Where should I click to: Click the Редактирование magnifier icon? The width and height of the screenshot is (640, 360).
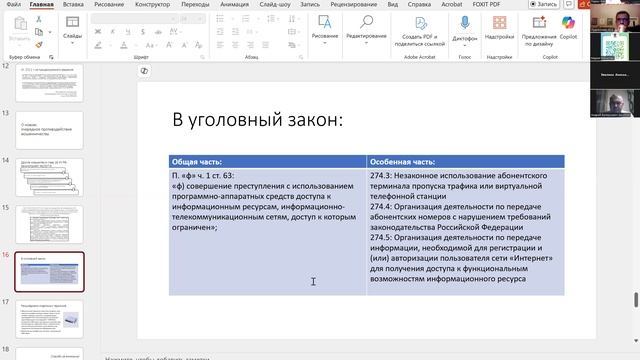coord(367,22)
